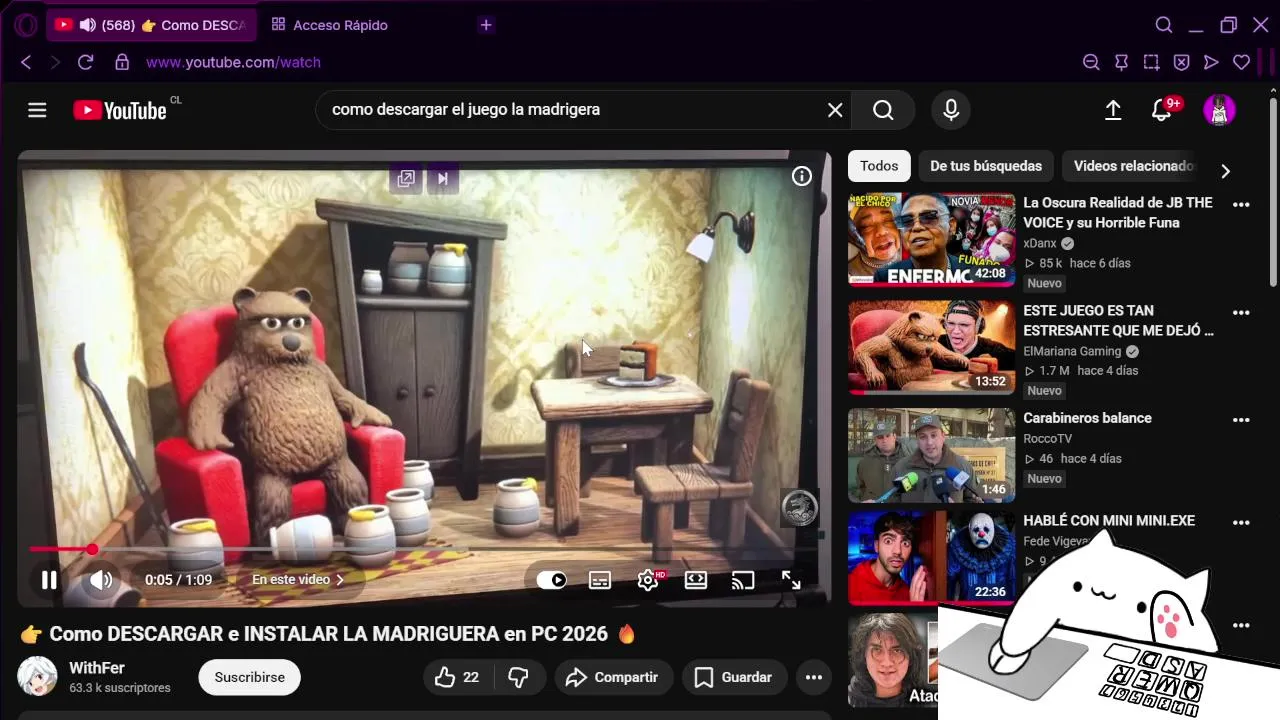Show the video info card icon
Screen dimensions: 1280x720
coord(802,176)
